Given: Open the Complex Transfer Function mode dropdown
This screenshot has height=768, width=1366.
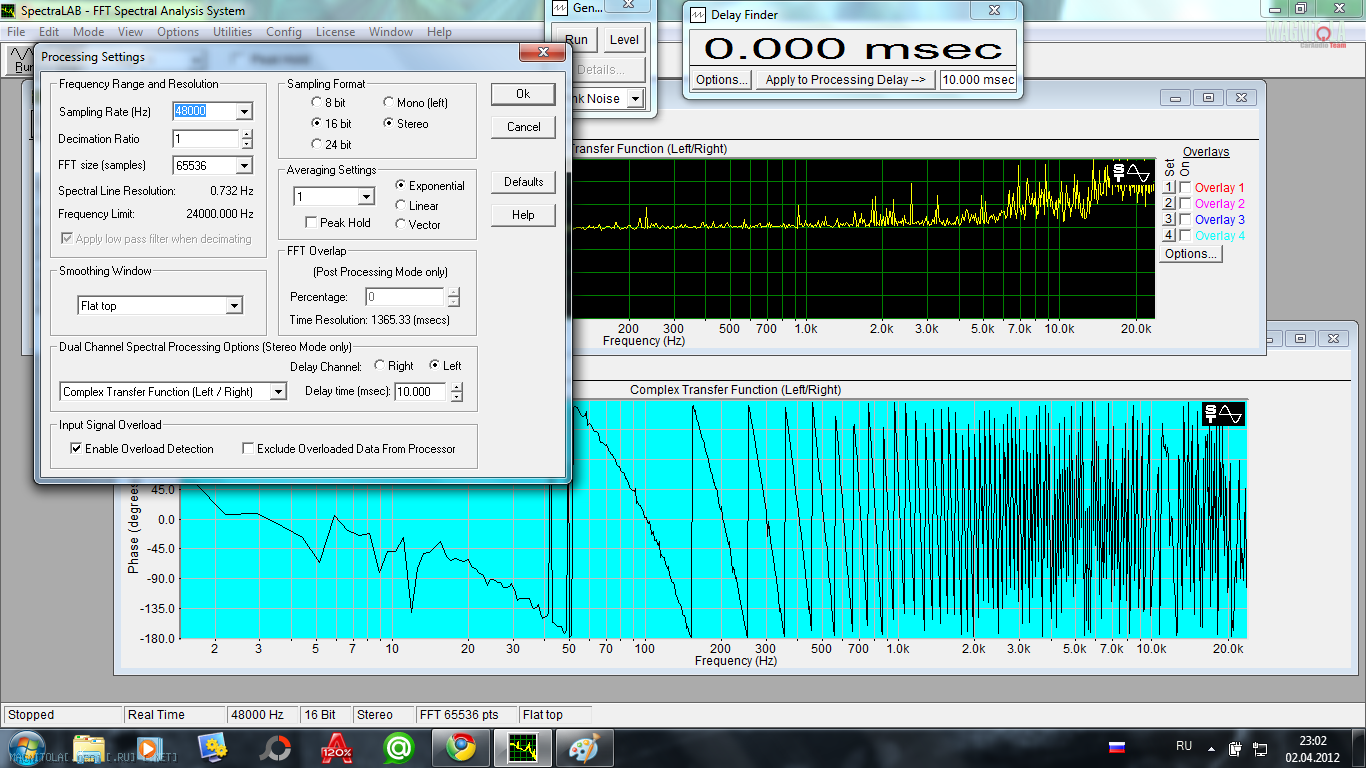Looking at the screenshot, I should point(279,392).
